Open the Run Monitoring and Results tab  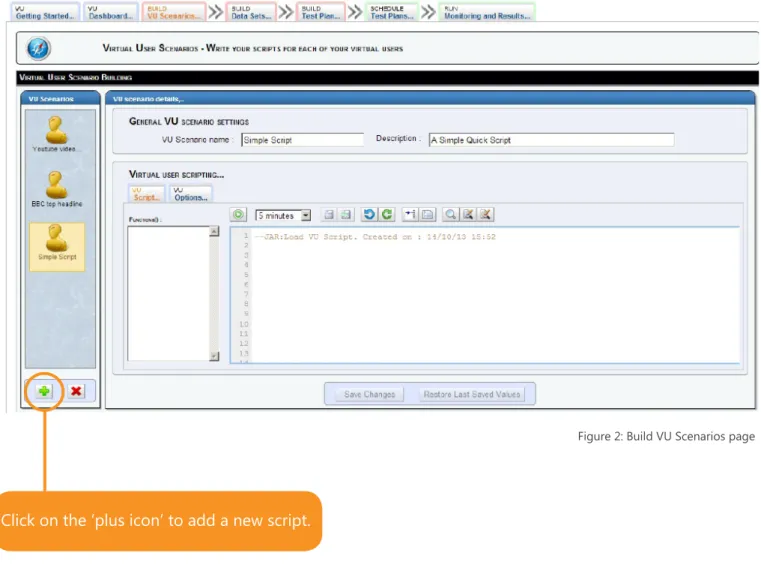[x=487, y=12]
